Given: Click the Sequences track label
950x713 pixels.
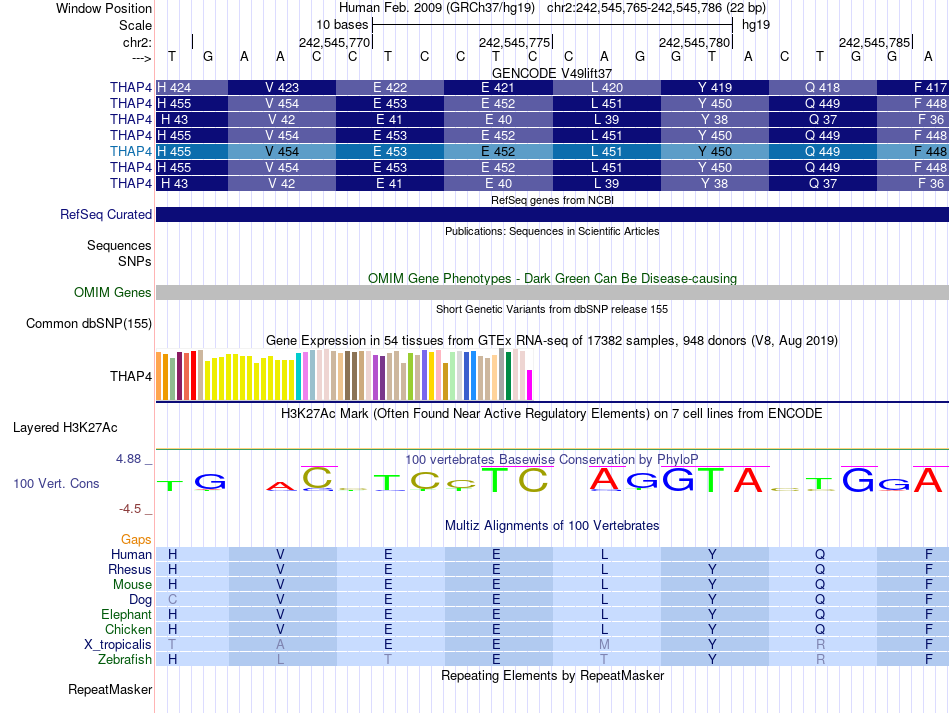Looking at the screenshot, I should [119, 245].
